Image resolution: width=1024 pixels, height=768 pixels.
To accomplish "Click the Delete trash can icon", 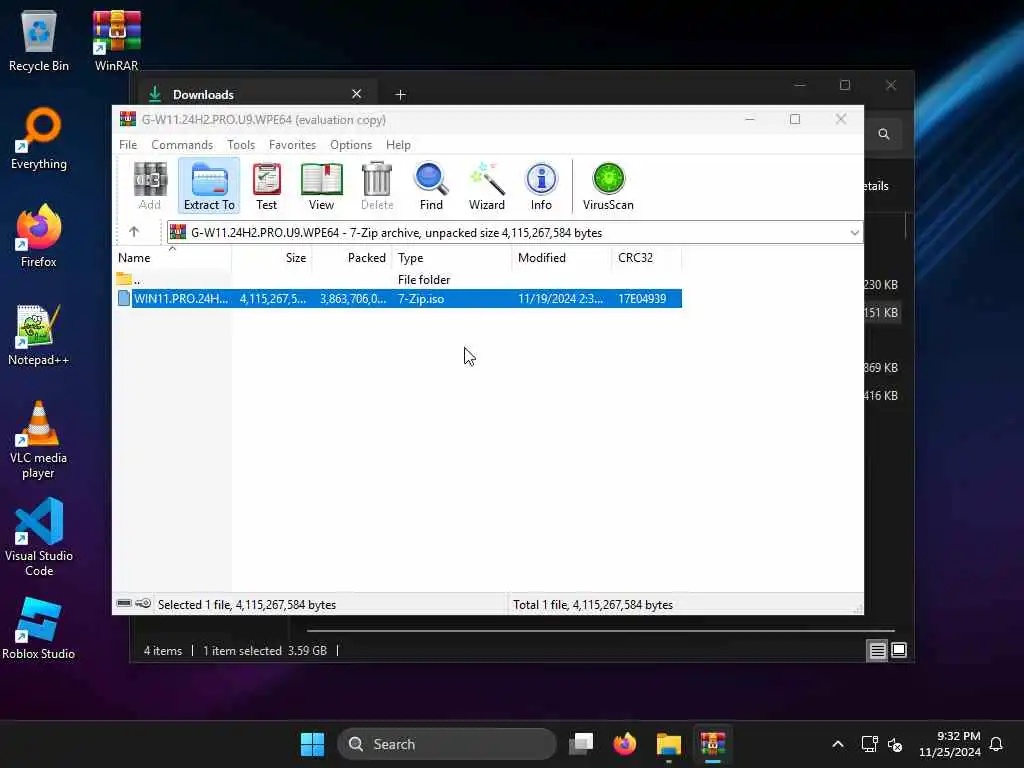I will (377, 186).
